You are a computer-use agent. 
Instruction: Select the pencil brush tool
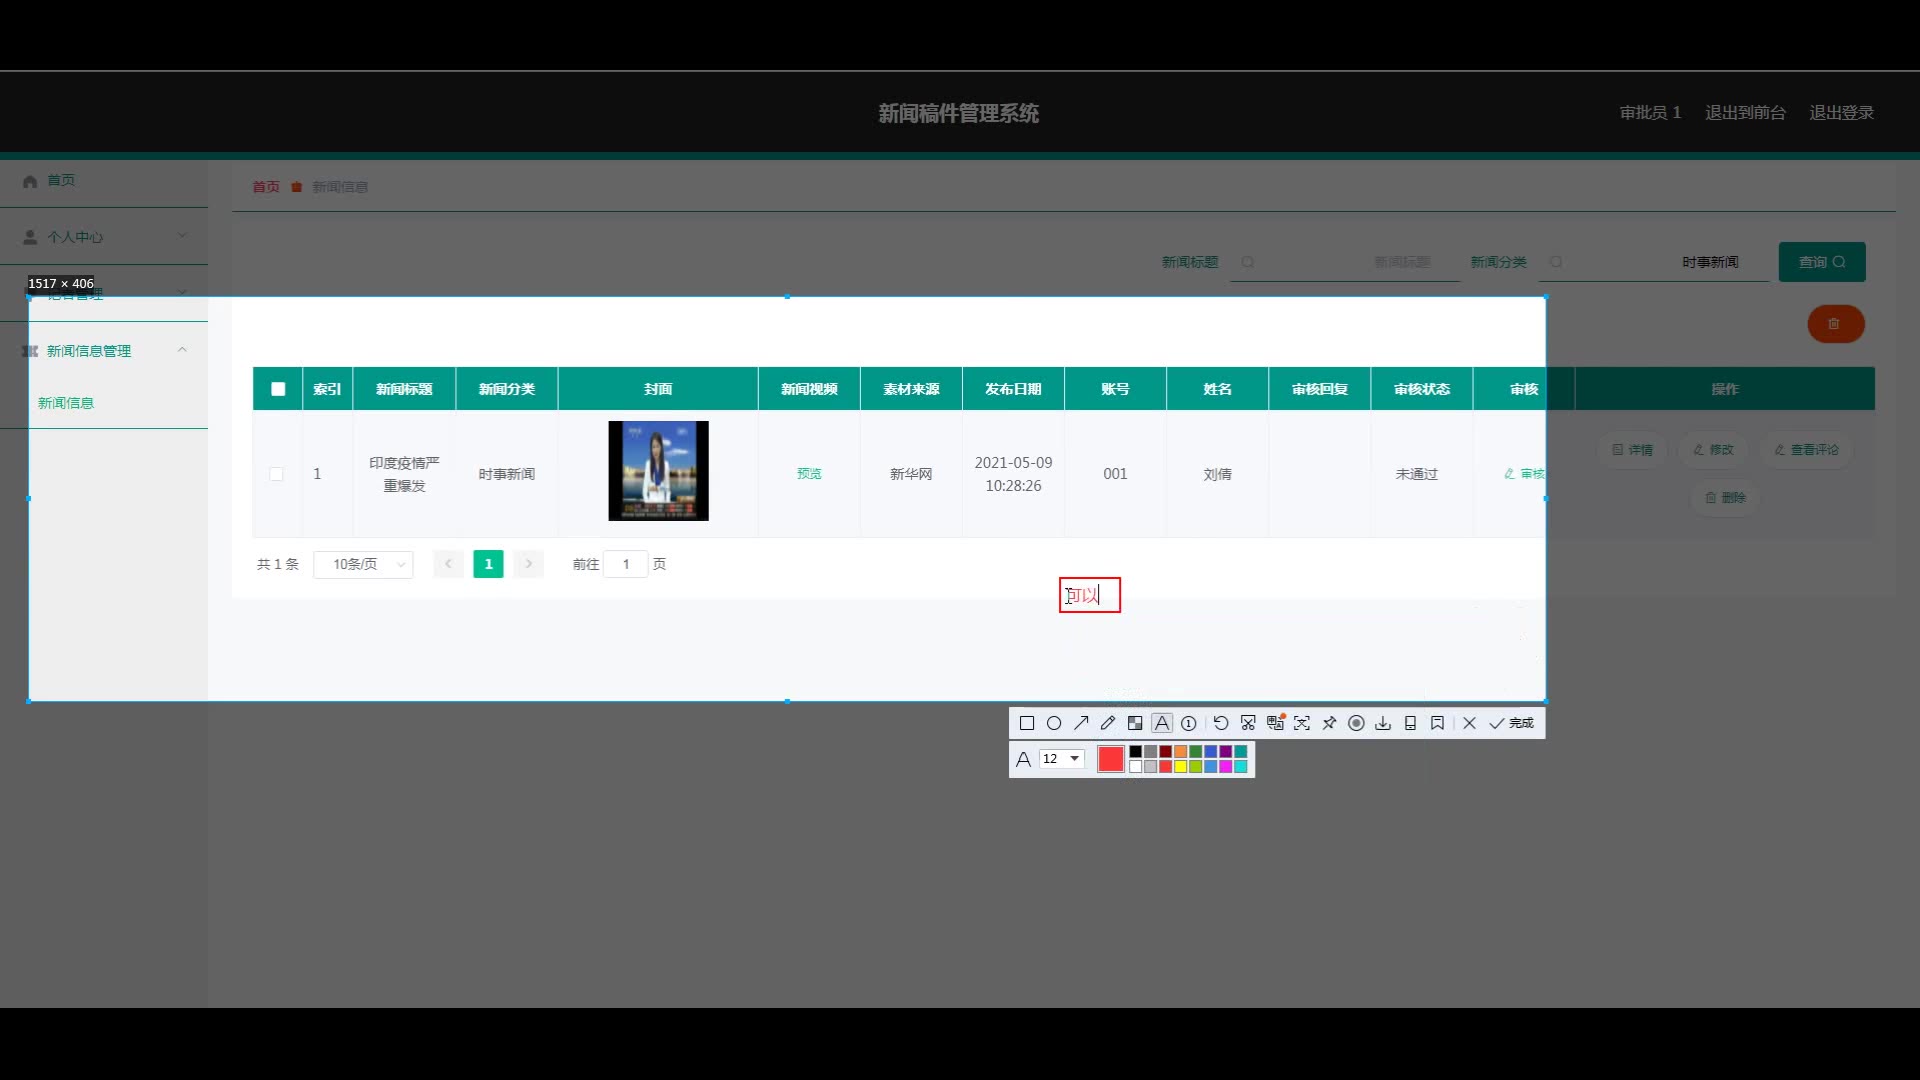click(1108, 723)
